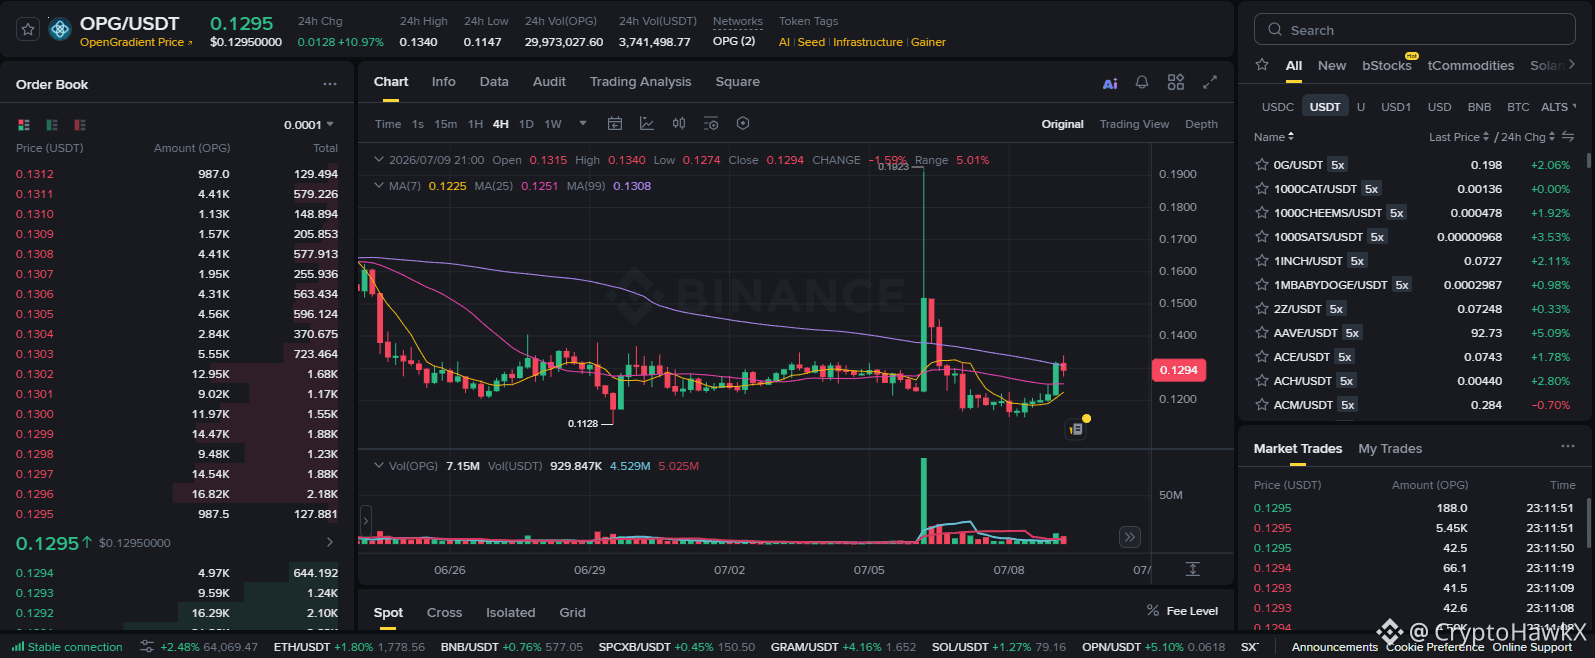Open bStocks market category

coord(1387,65)
